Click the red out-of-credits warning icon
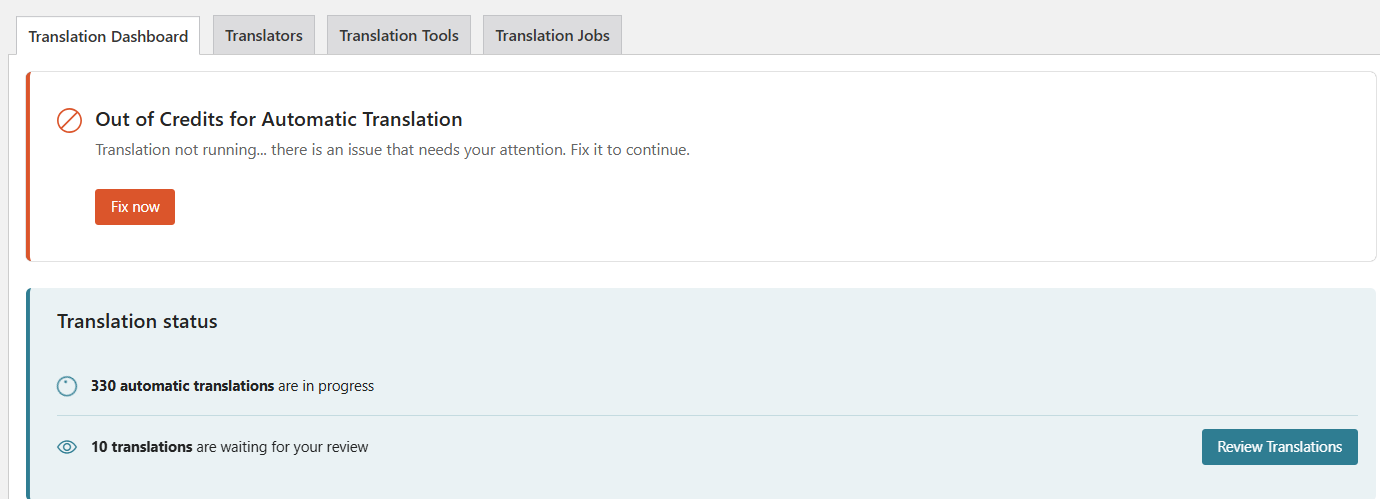 click(69, 121)
